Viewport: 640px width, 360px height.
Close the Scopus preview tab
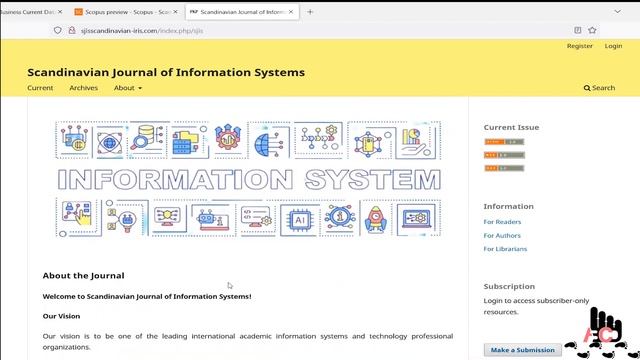[176, 12]
